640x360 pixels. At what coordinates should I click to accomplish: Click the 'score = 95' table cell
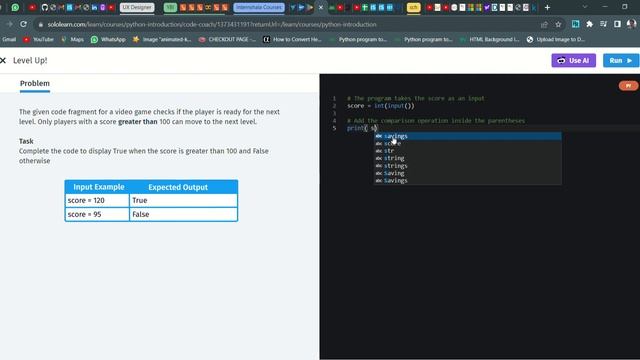[x=97, y=214]
